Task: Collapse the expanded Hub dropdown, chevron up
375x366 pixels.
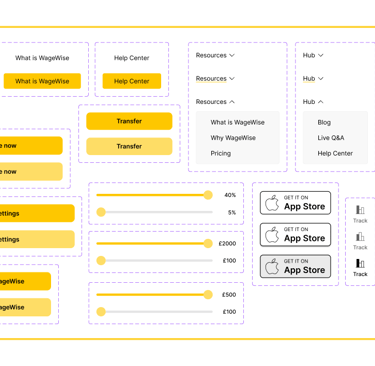Action: [313, 102]
